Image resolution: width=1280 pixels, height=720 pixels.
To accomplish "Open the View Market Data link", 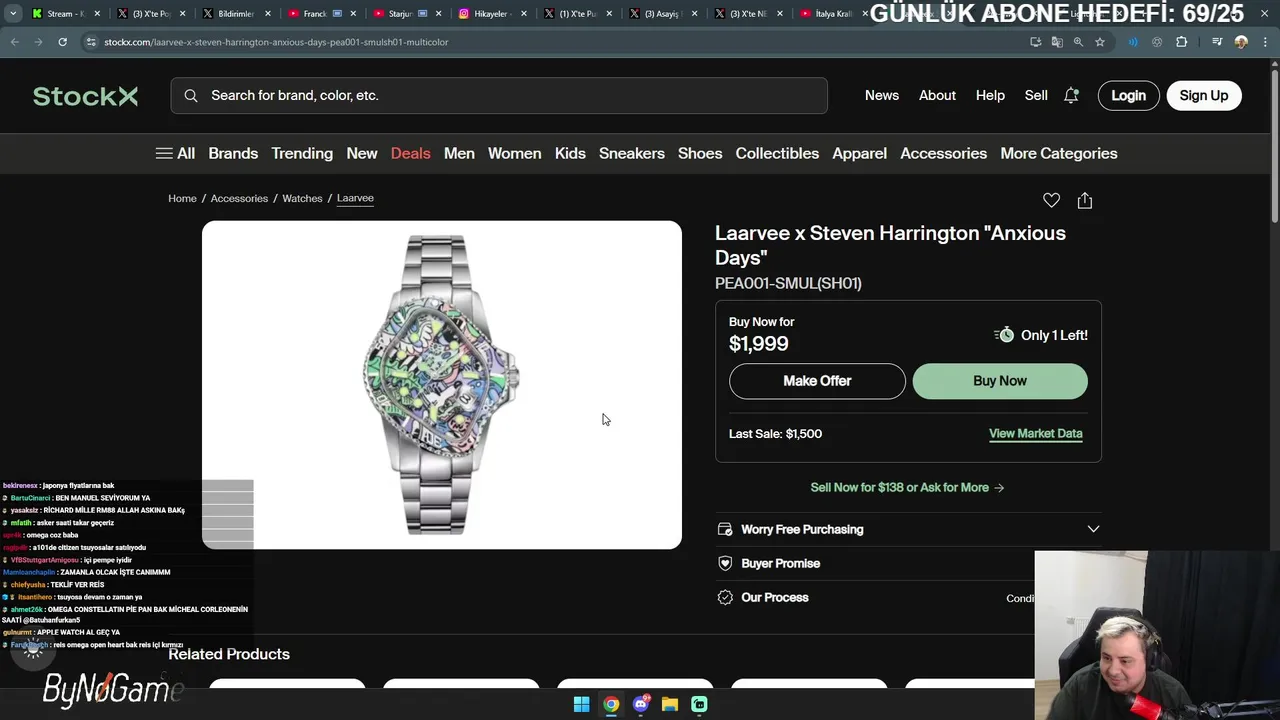I will [1035, 433].
